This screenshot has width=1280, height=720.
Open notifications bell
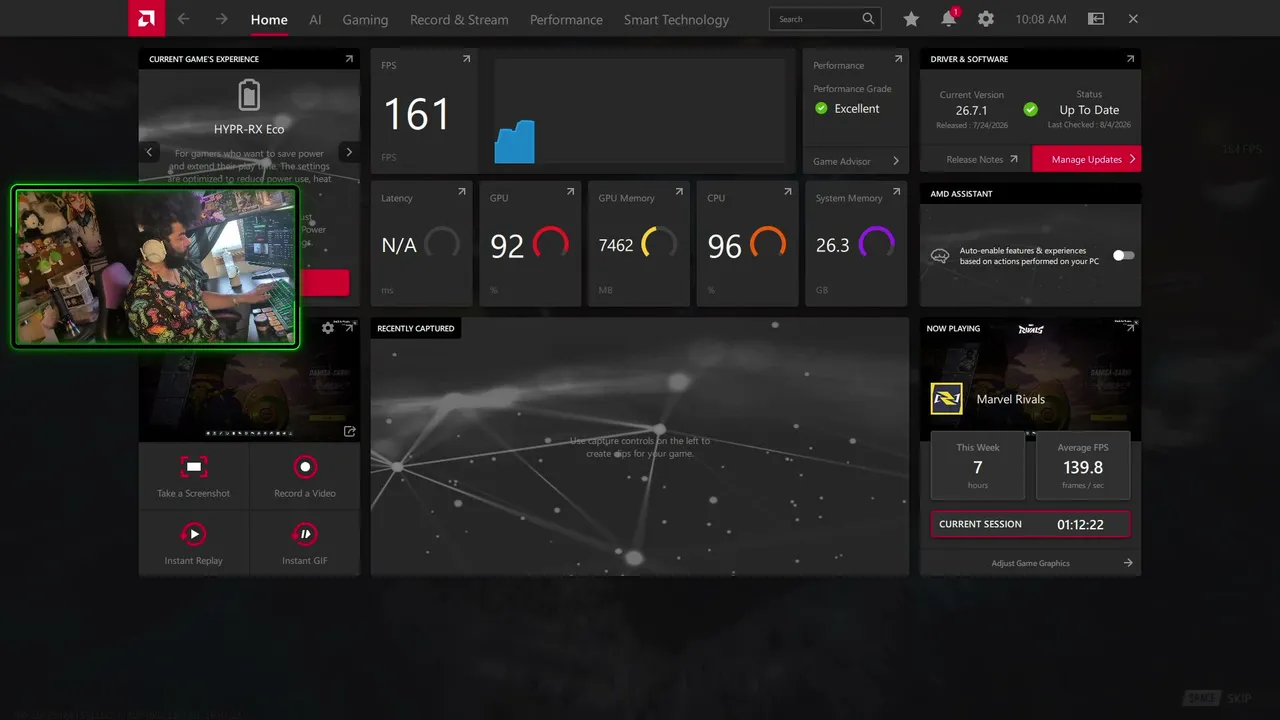[948, 19]
